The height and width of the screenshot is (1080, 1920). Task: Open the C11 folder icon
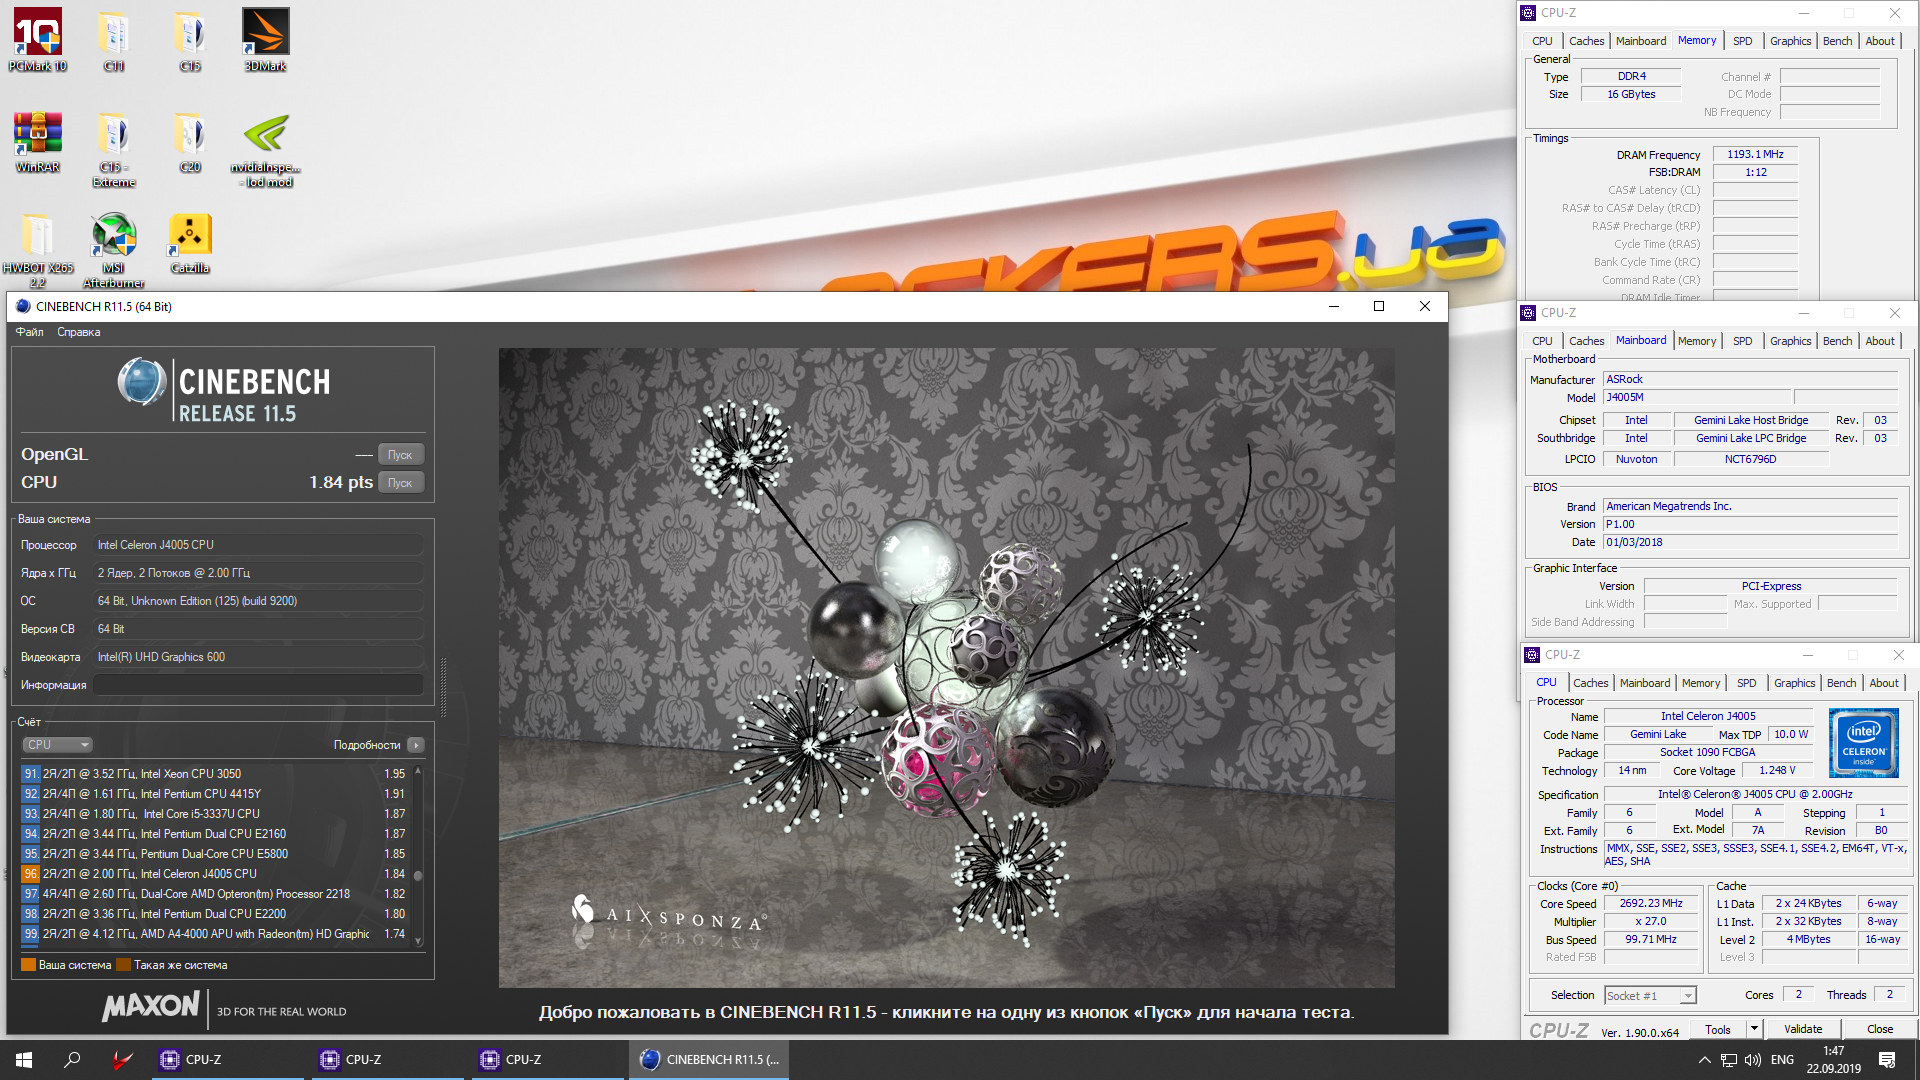tap(114, 40)
